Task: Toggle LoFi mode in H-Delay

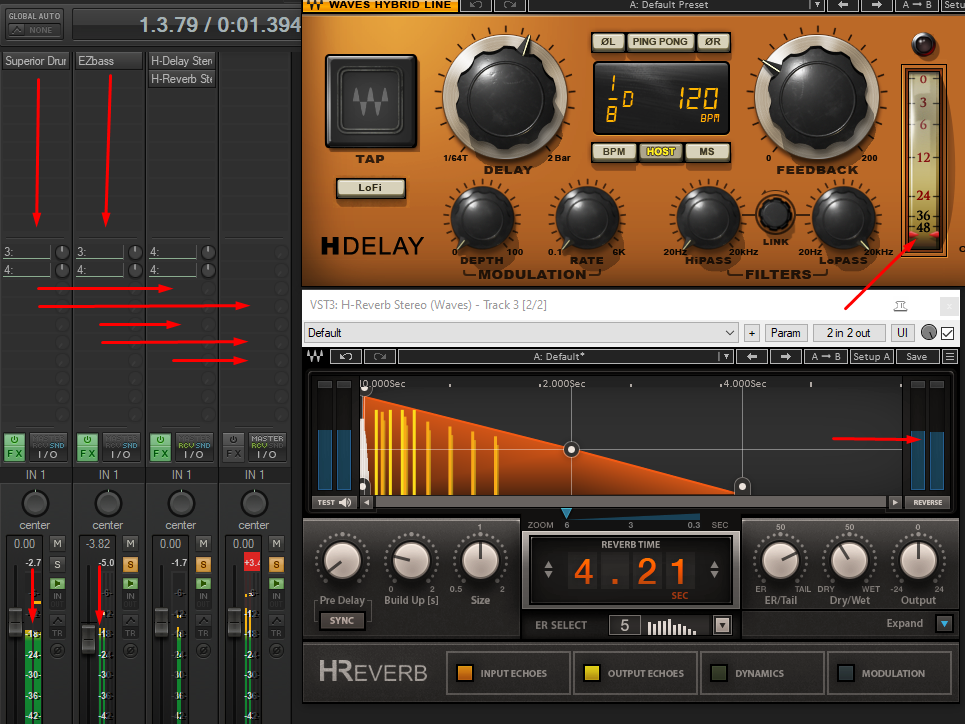Action: click(x=370, y=188)
